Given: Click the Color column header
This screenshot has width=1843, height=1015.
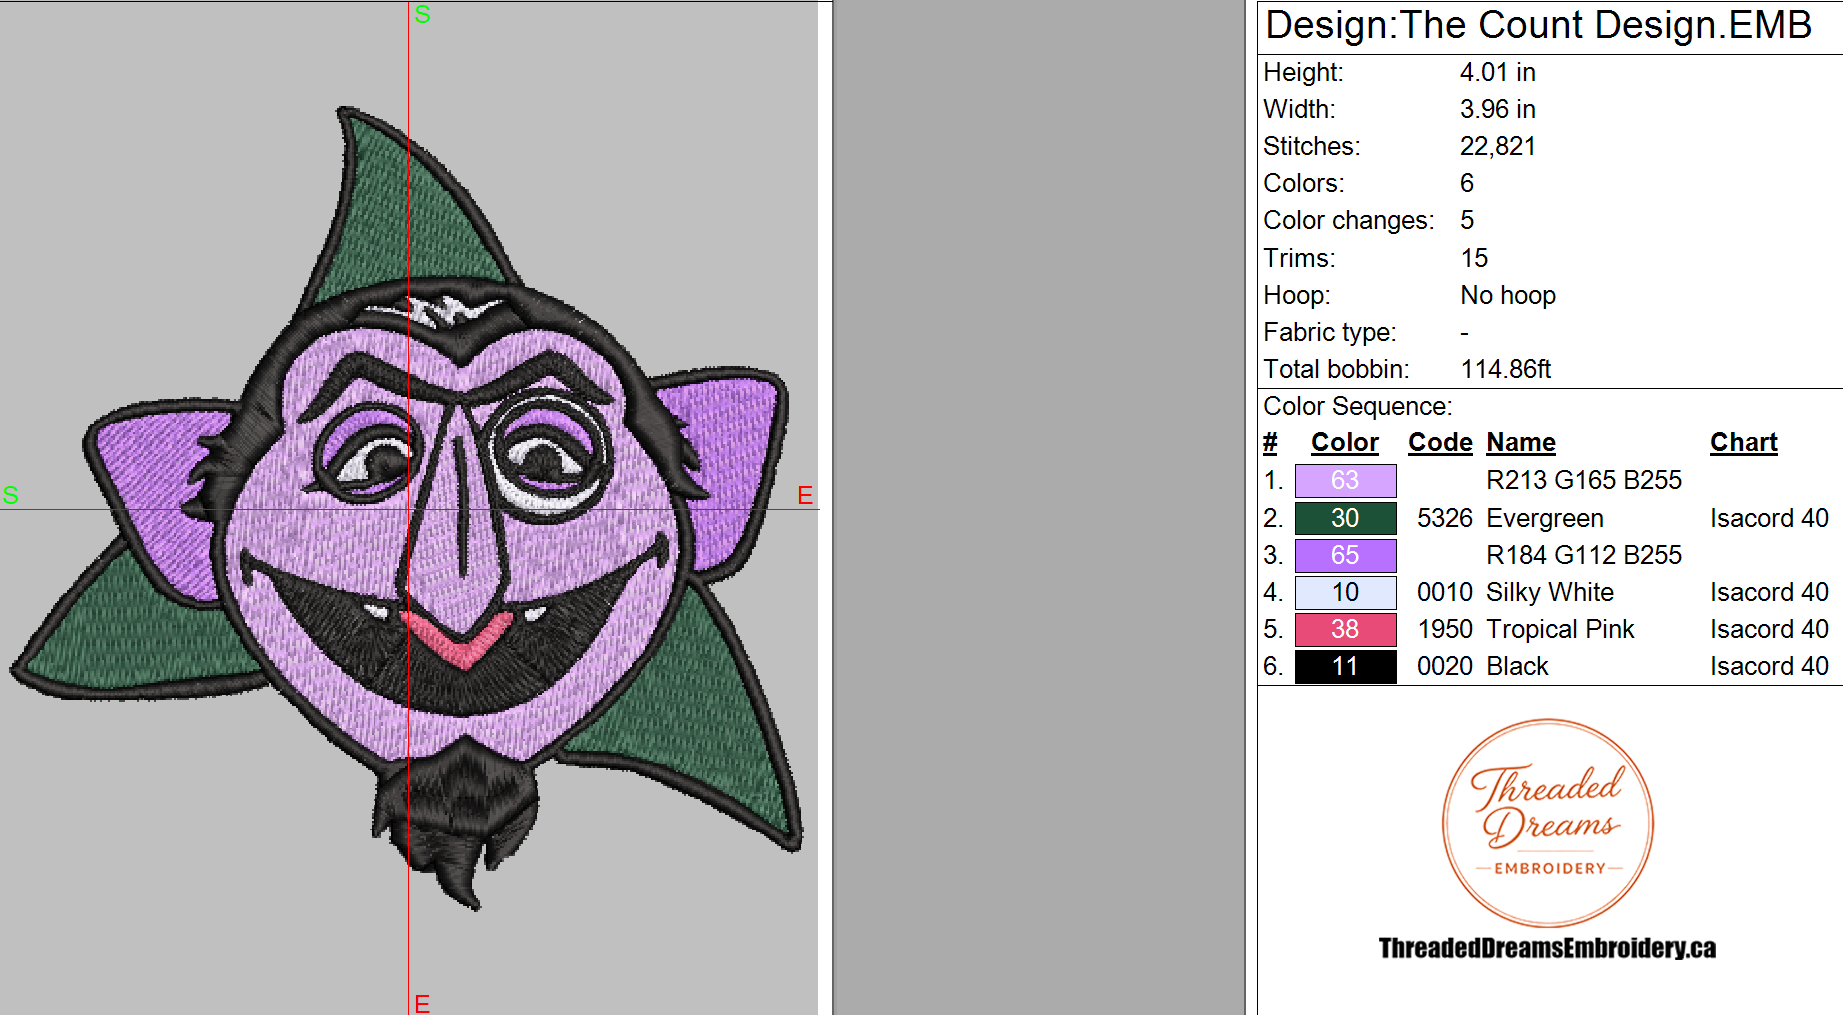Looking at the screenshot, I should coord(1345,442).
